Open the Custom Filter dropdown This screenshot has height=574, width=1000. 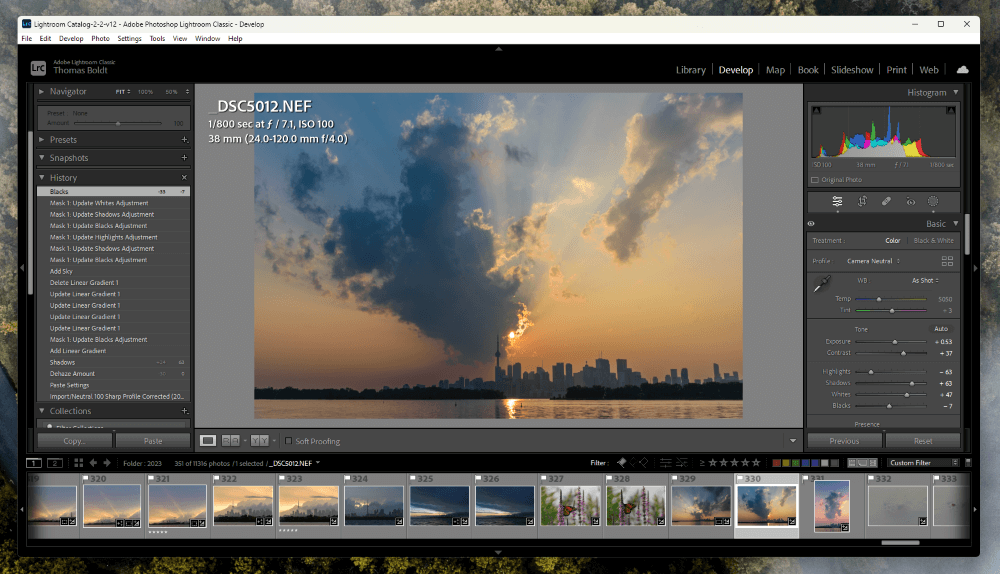click(923, 463)
